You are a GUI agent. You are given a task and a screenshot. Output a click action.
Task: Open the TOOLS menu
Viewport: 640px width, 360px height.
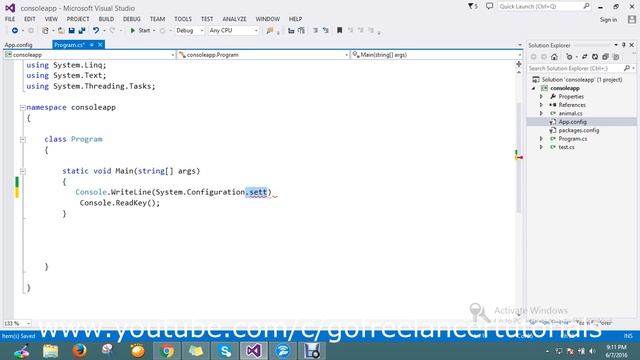coord(183,19)
